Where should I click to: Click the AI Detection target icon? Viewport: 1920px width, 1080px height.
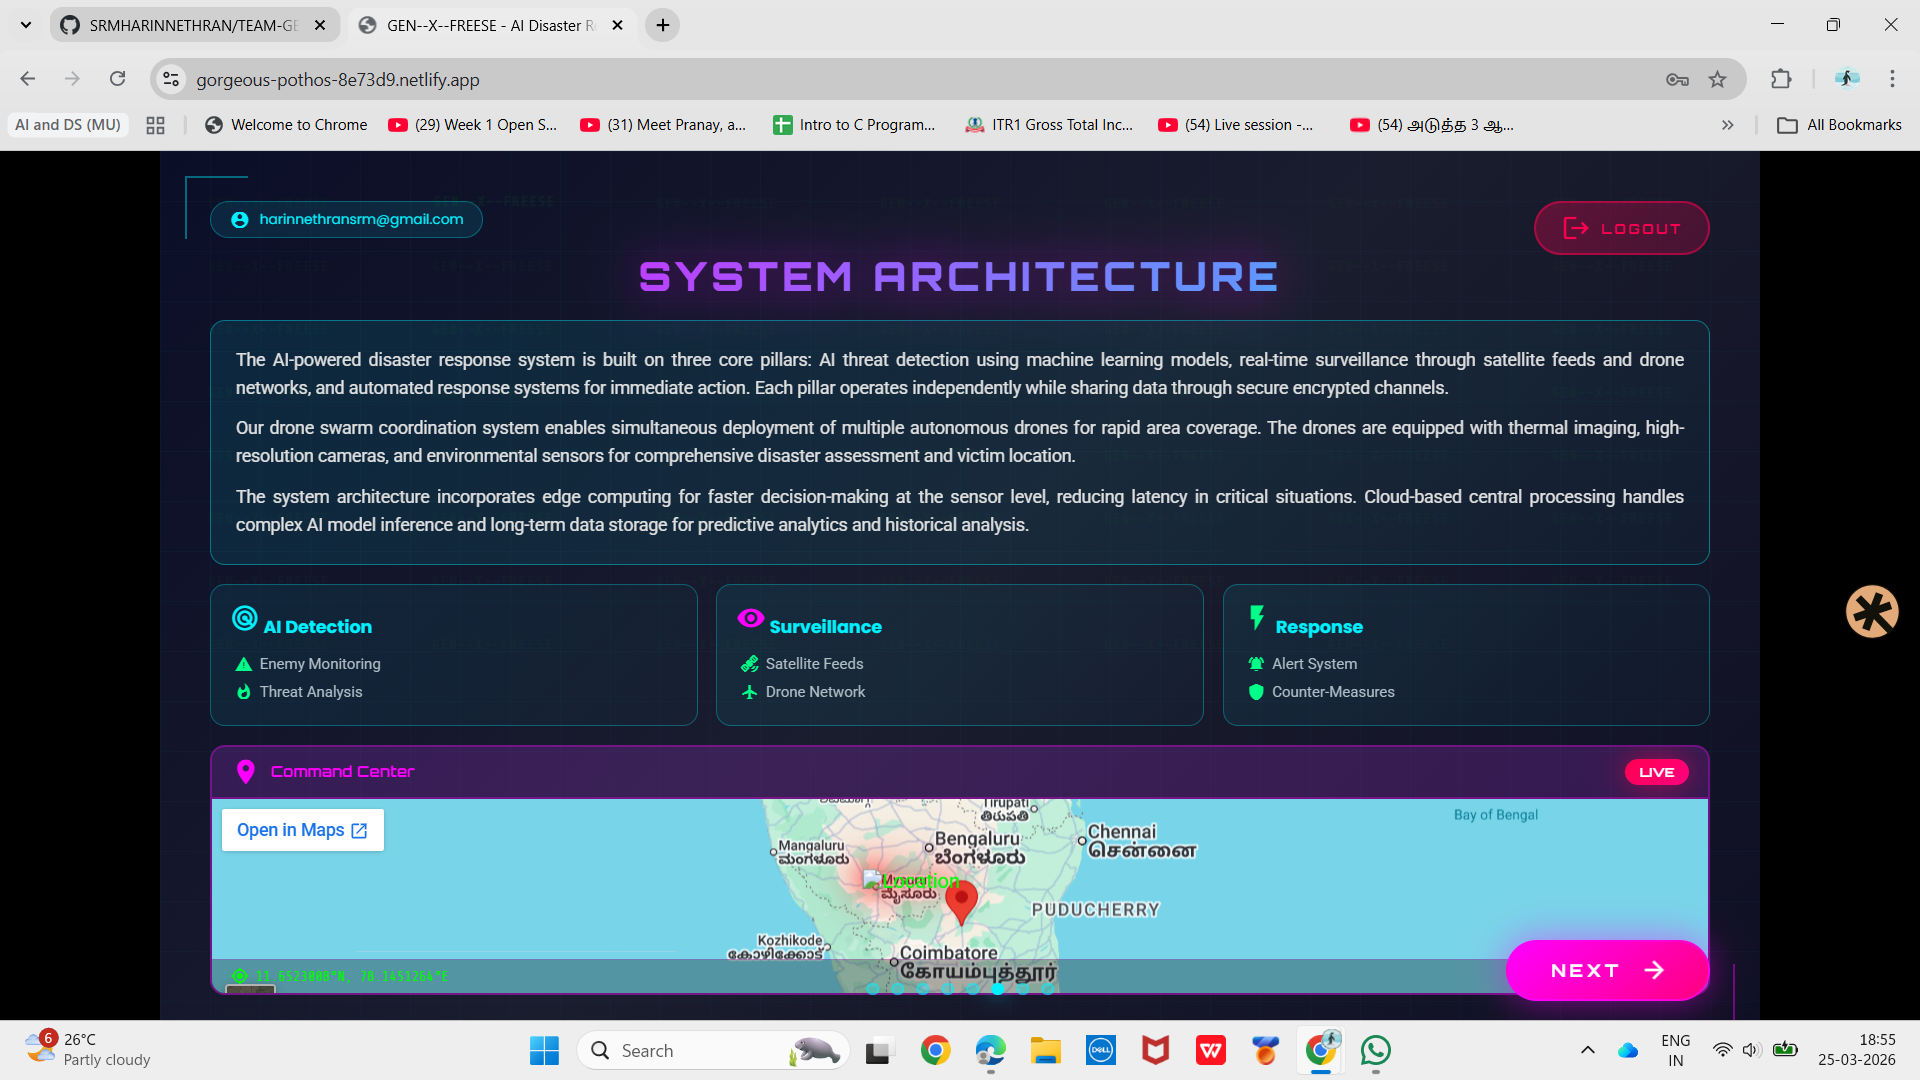click(245, 618)
